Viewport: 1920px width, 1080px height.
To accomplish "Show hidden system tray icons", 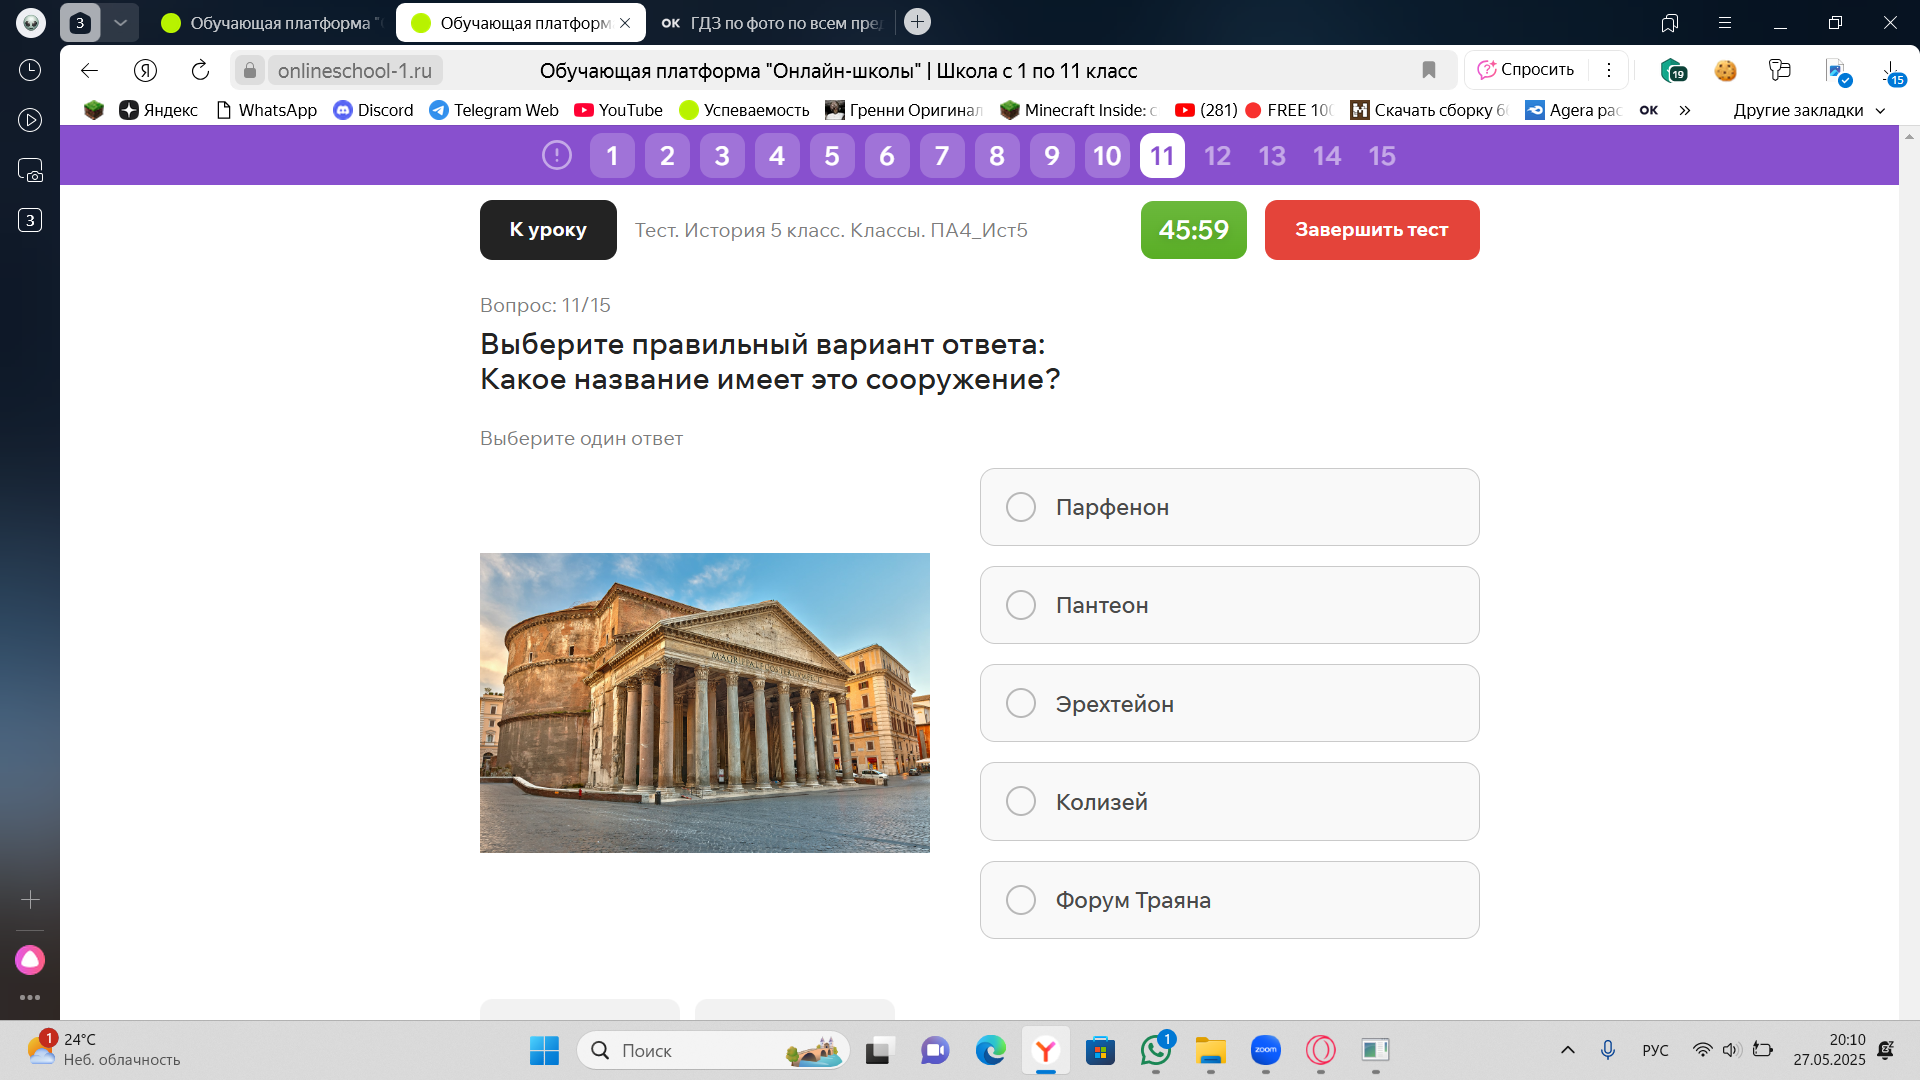I will (x=1568, y=1050).
